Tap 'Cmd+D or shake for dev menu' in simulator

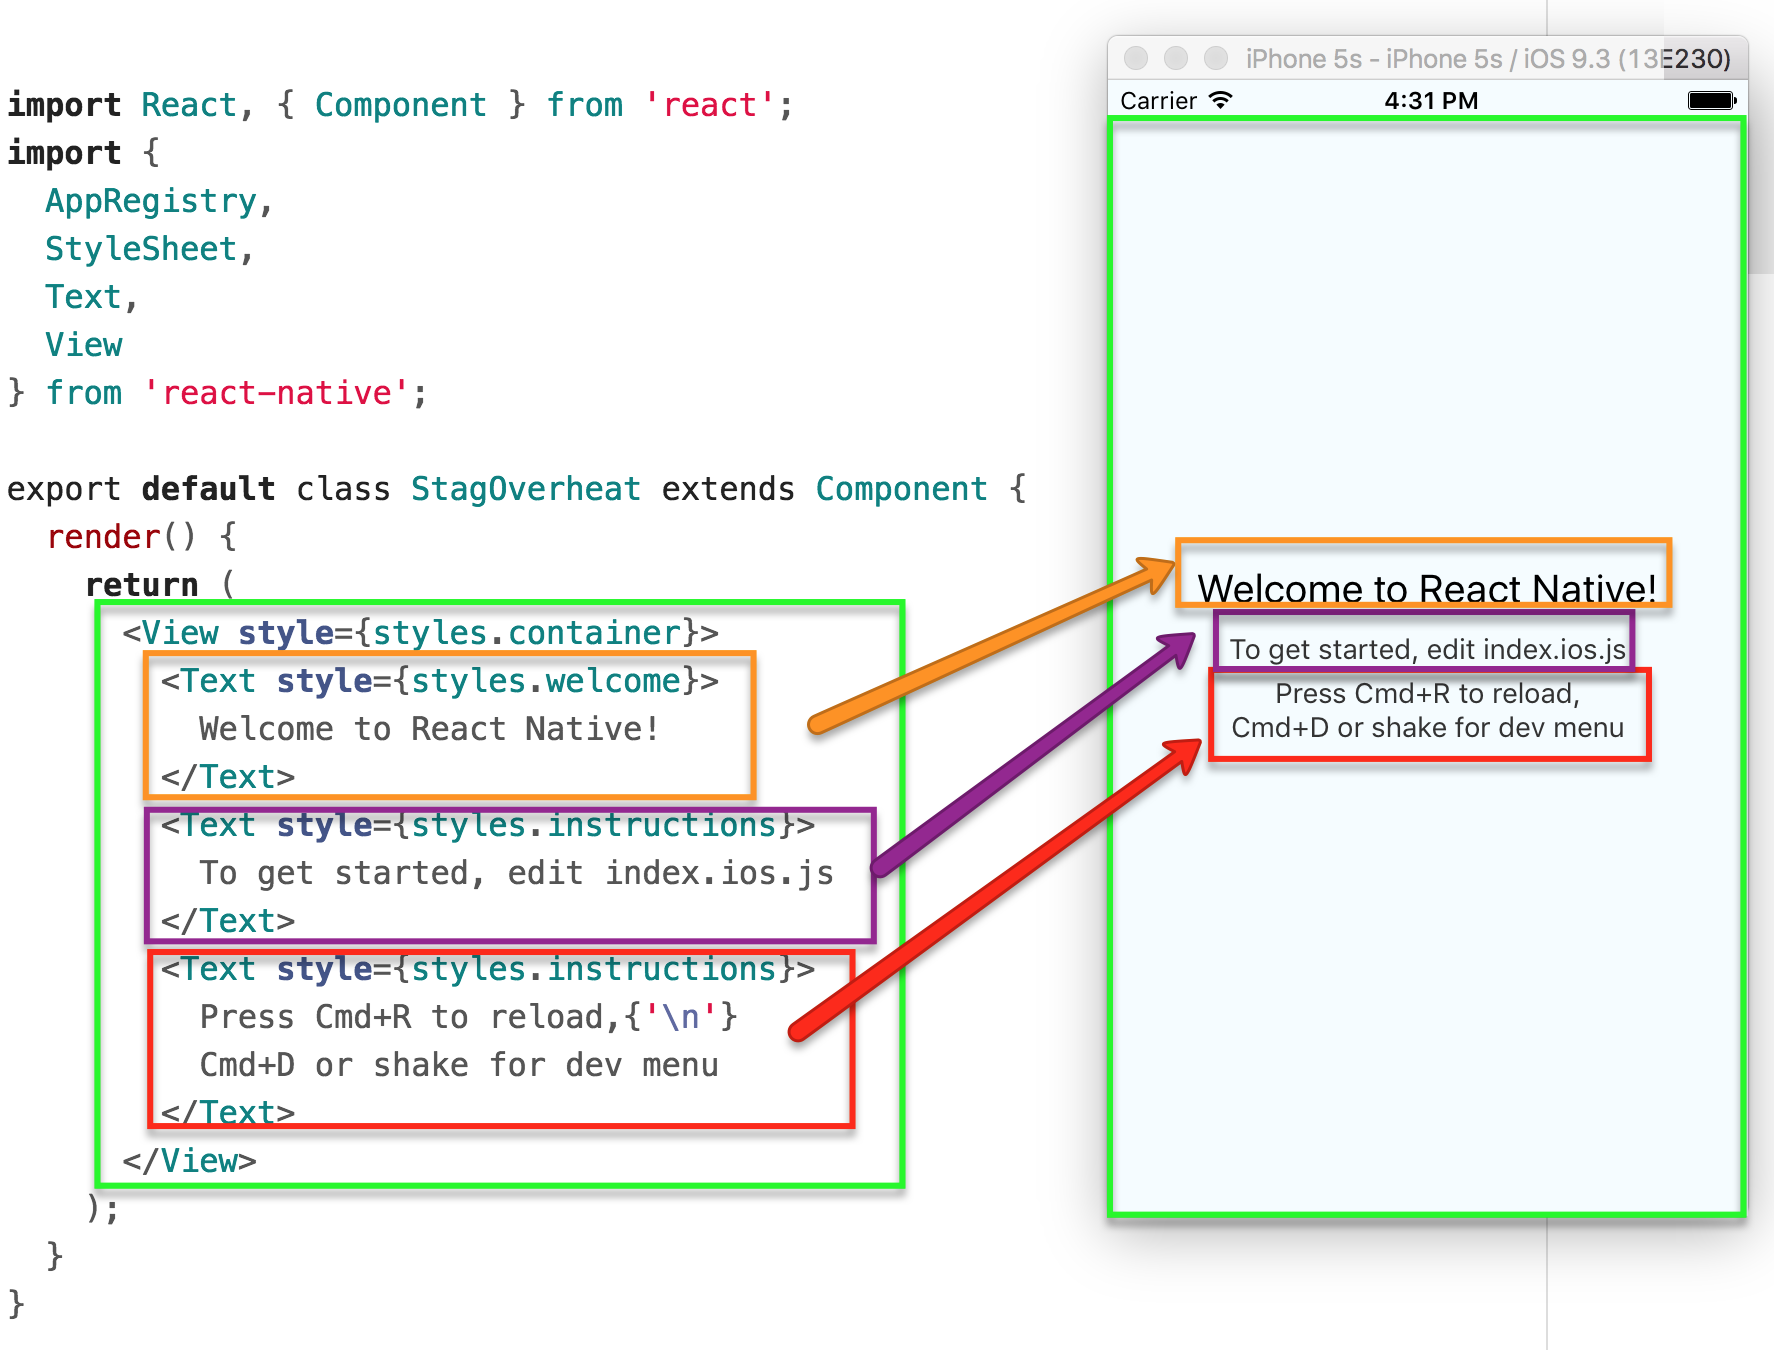(x=1427, y=728)
